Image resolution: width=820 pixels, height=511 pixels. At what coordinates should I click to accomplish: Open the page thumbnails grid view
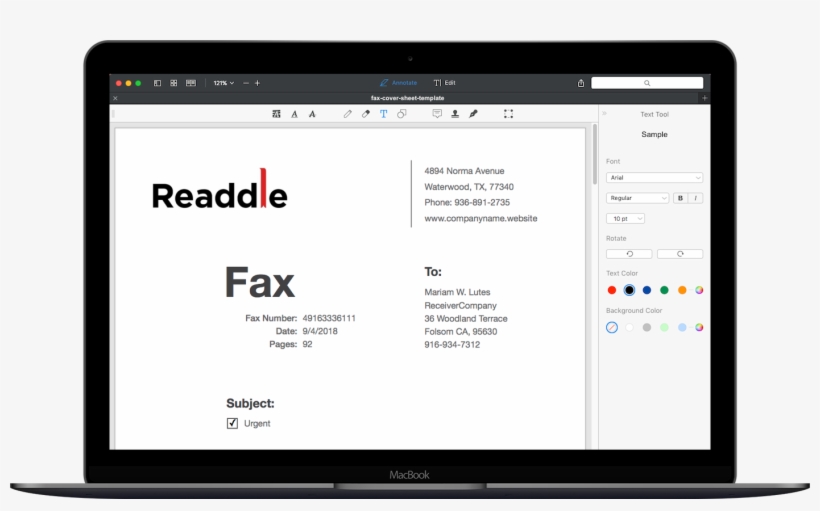click(174, 83)
